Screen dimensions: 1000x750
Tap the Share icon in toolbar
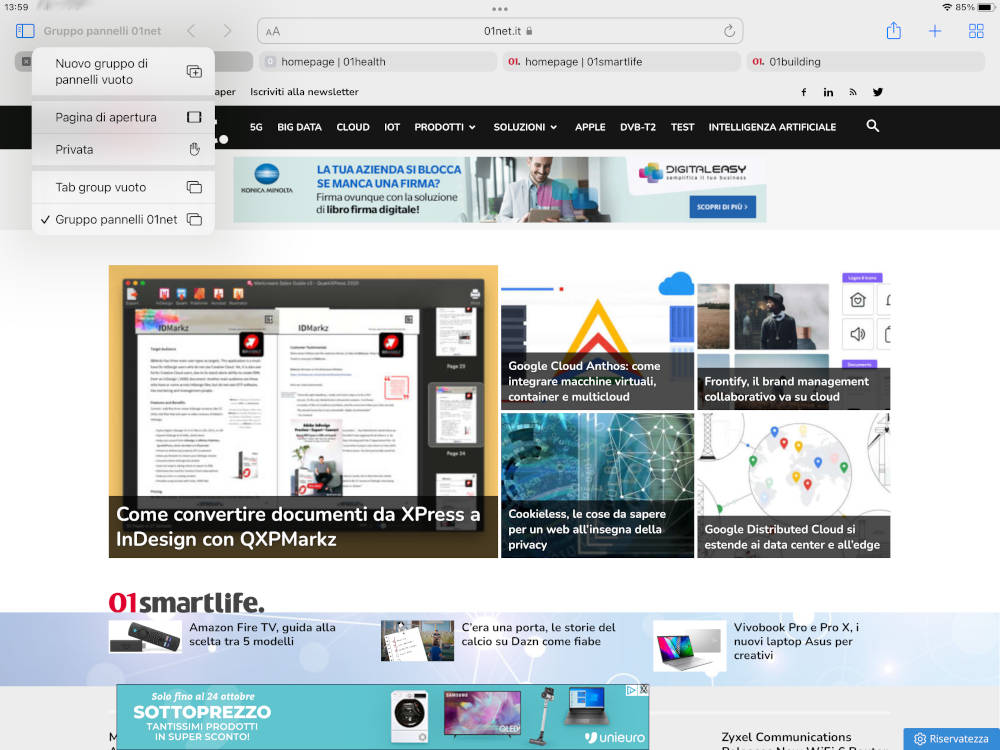pos(894,31)
